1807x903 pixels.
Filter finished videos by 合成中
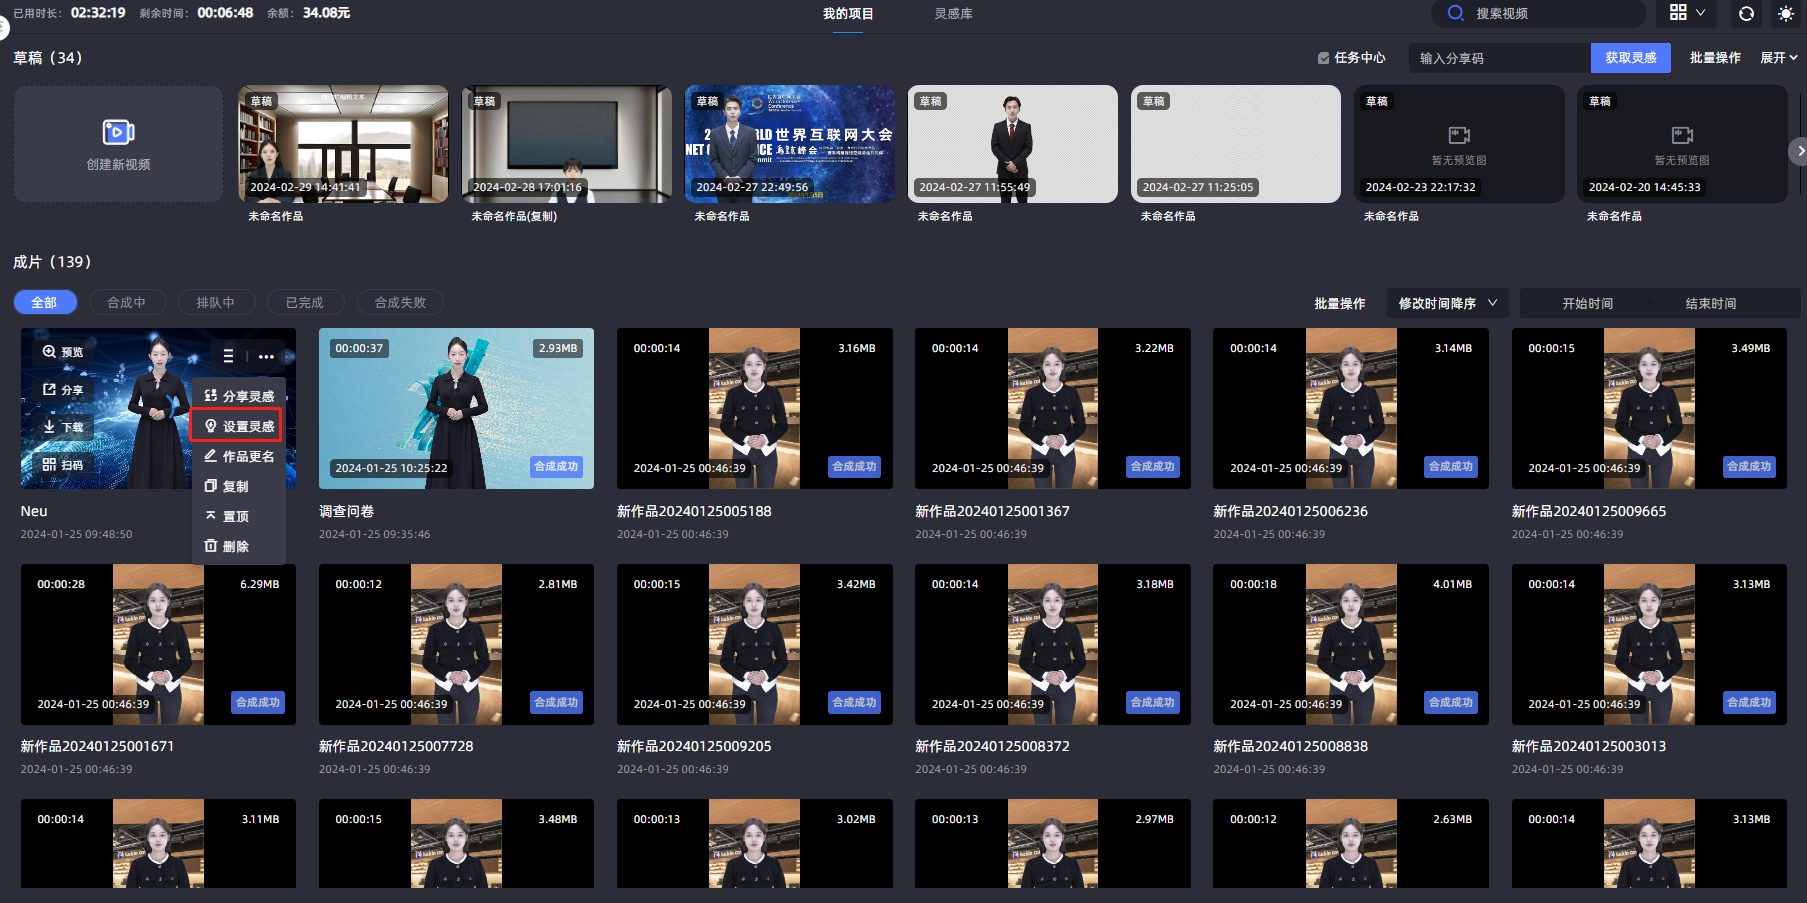[x=126, y=302]
